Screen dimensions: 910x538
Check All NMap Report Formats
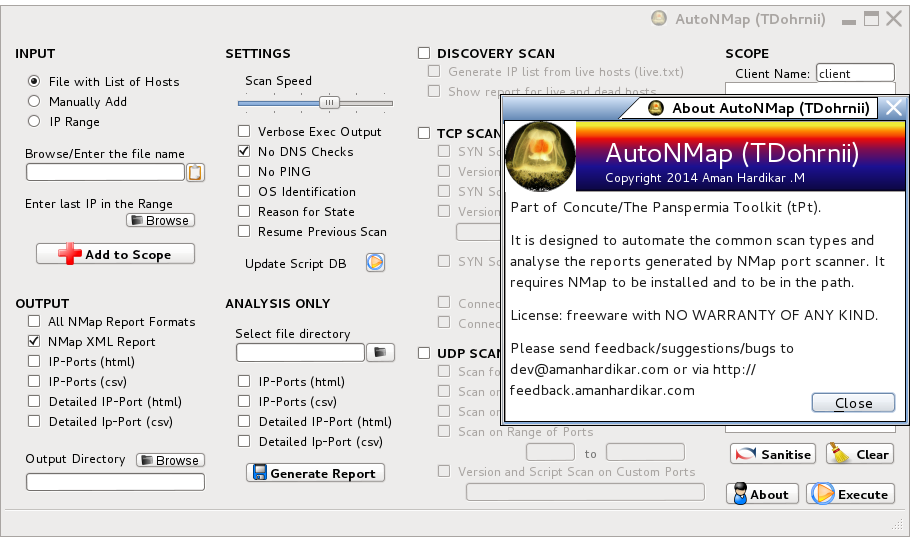click(x=34, y=321)
